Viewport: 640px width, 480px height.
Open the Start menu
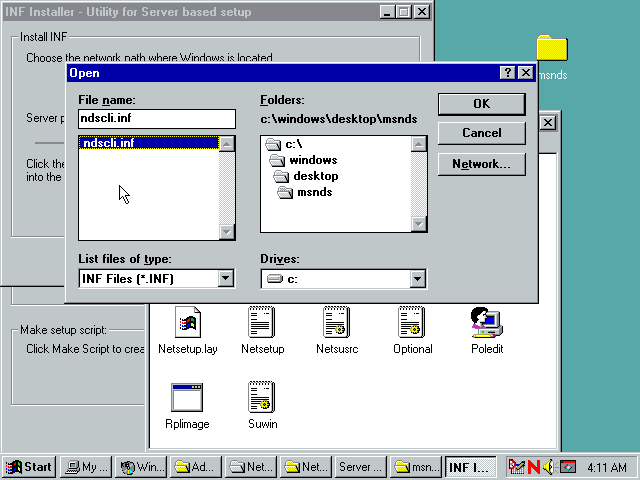[x=29, y=467]
